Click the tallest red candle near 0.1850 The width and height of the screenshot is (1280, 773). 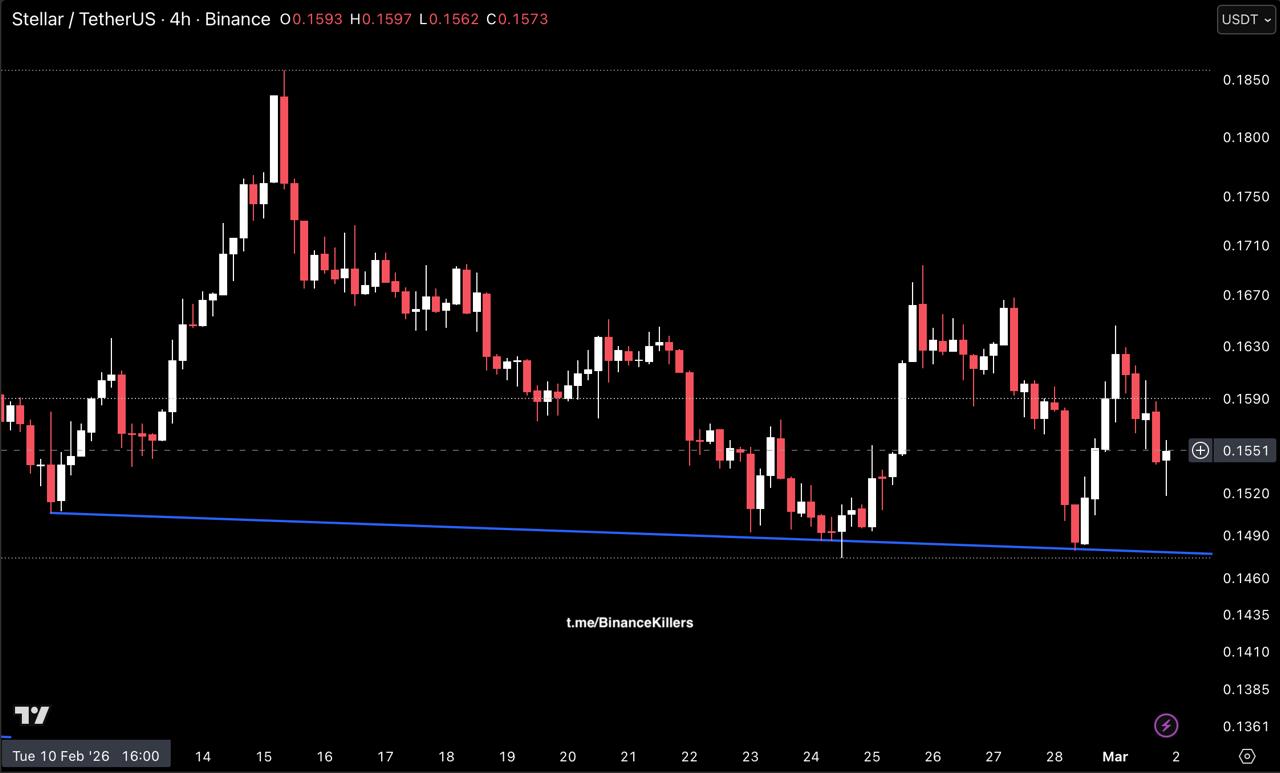[x=284, y=140]
